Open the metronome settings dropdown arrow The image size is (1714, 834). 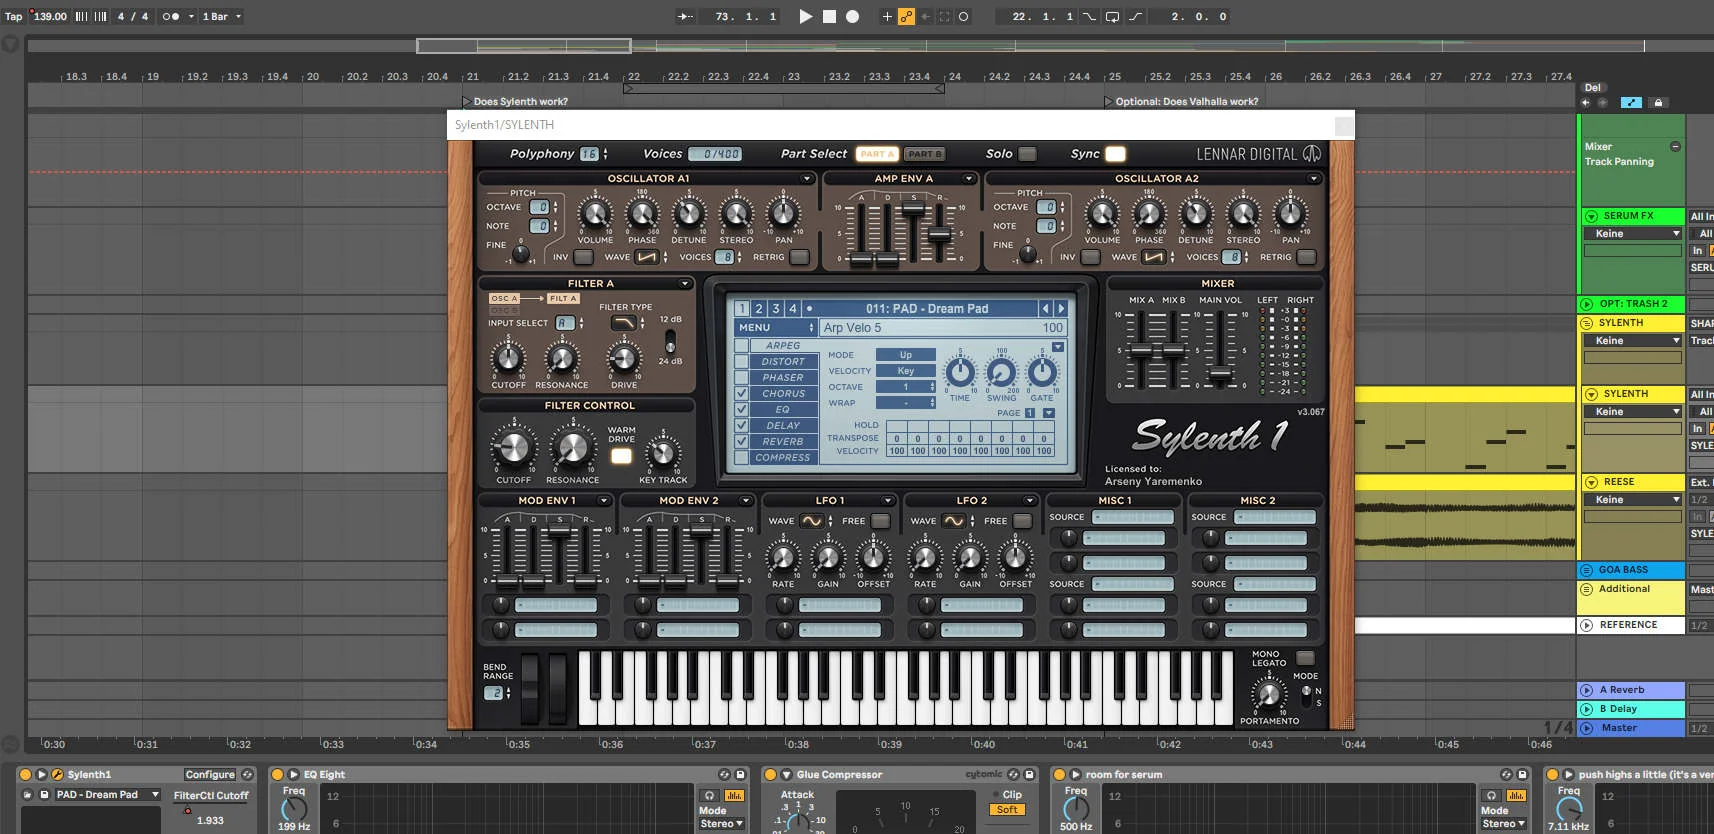tap(191, 16)
